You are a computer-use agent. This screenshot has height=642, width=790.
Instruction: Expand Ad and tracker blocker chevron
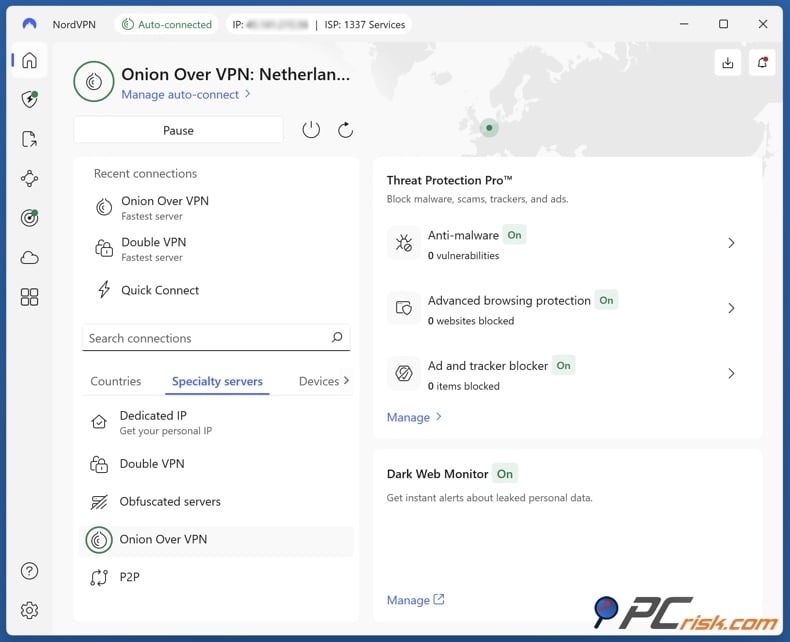pyautogui.click(x=731, y=373)
